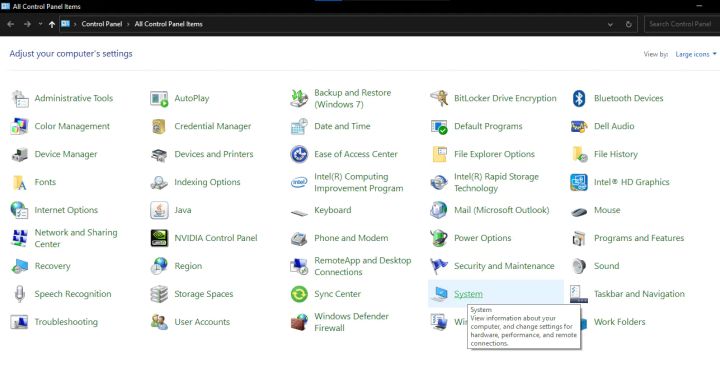Viewport: 720px width, 378px height.
Task: Open the Intel Computing Improvement Program icon
Action: [299, 182]
